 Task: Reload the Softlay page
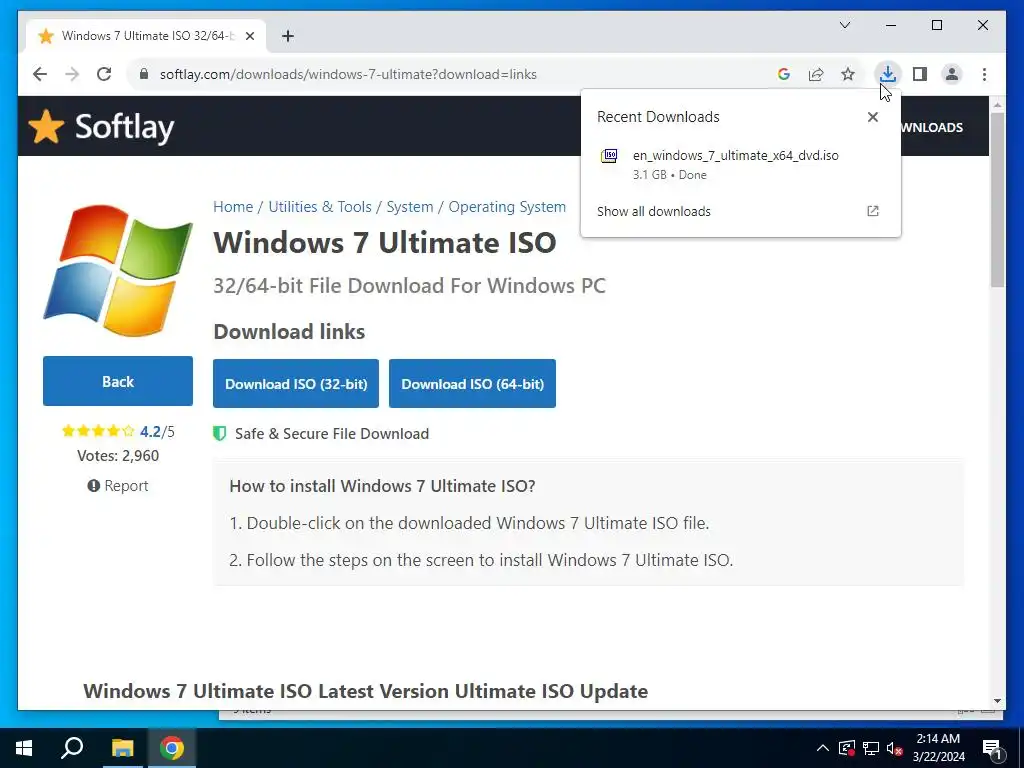[x=104, y=74]
